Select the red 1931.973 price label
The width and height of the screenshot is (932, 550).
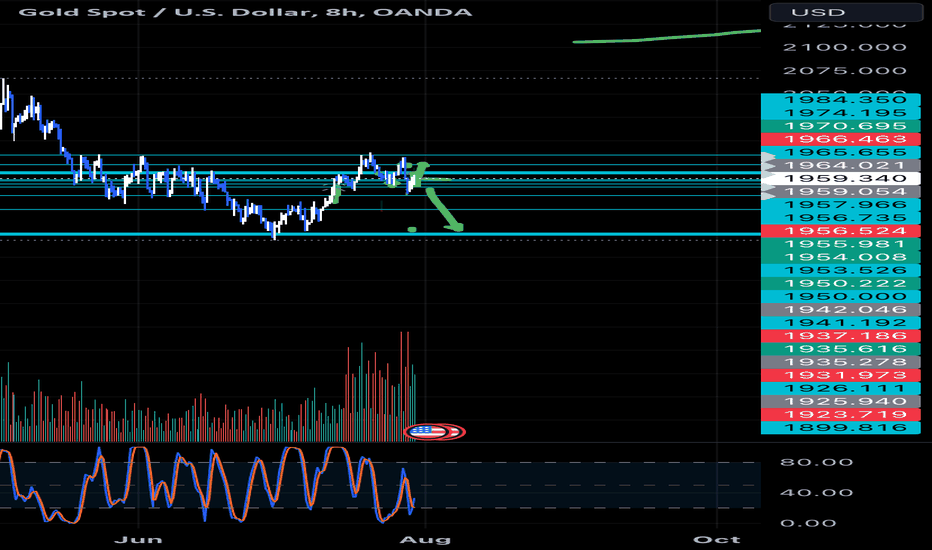[x=840, y=375]
